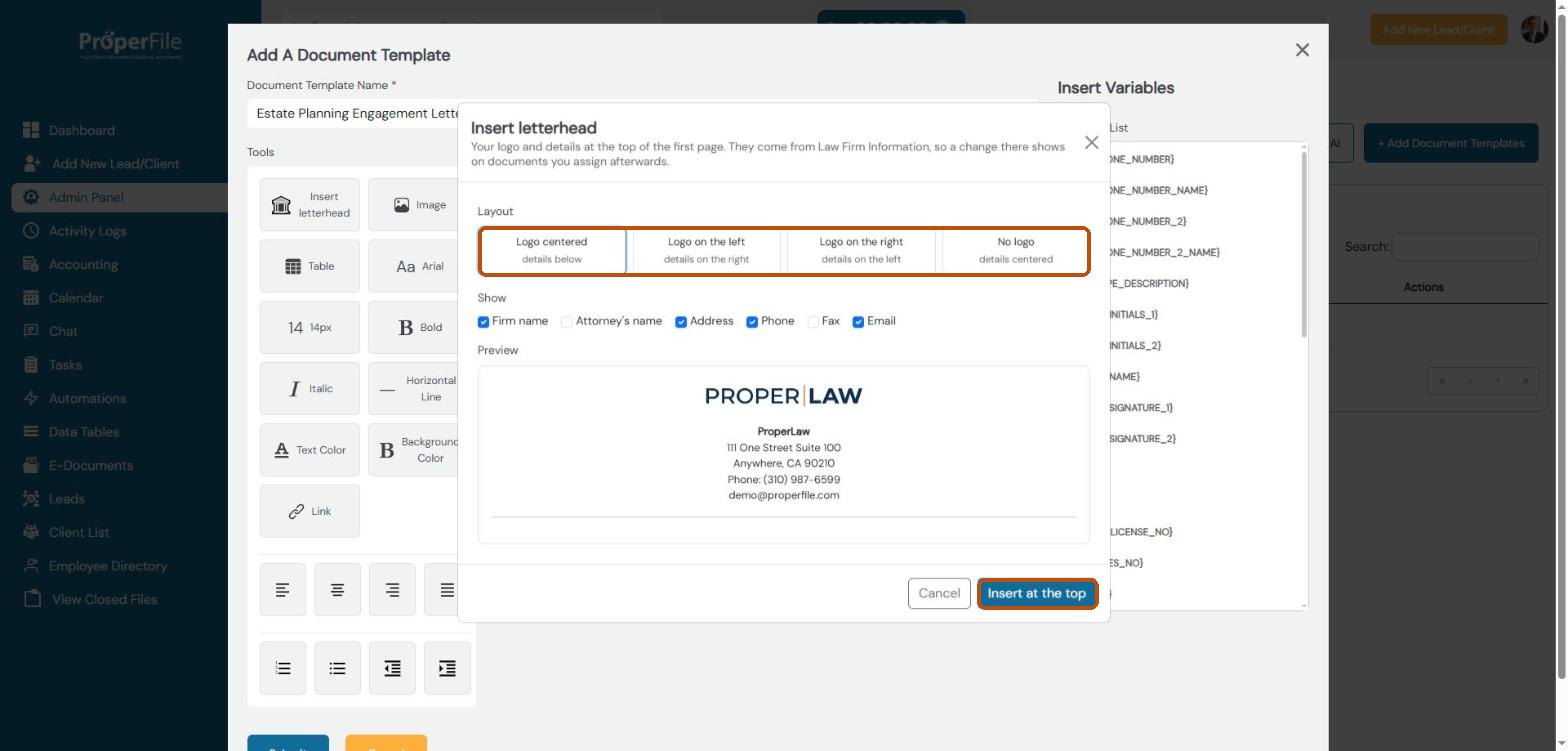Image resolution: width=1568 pixels, height=751 pixels.
Task: Choose the No logo layout
Action: pyautogui.click(x=1016, y=250)
